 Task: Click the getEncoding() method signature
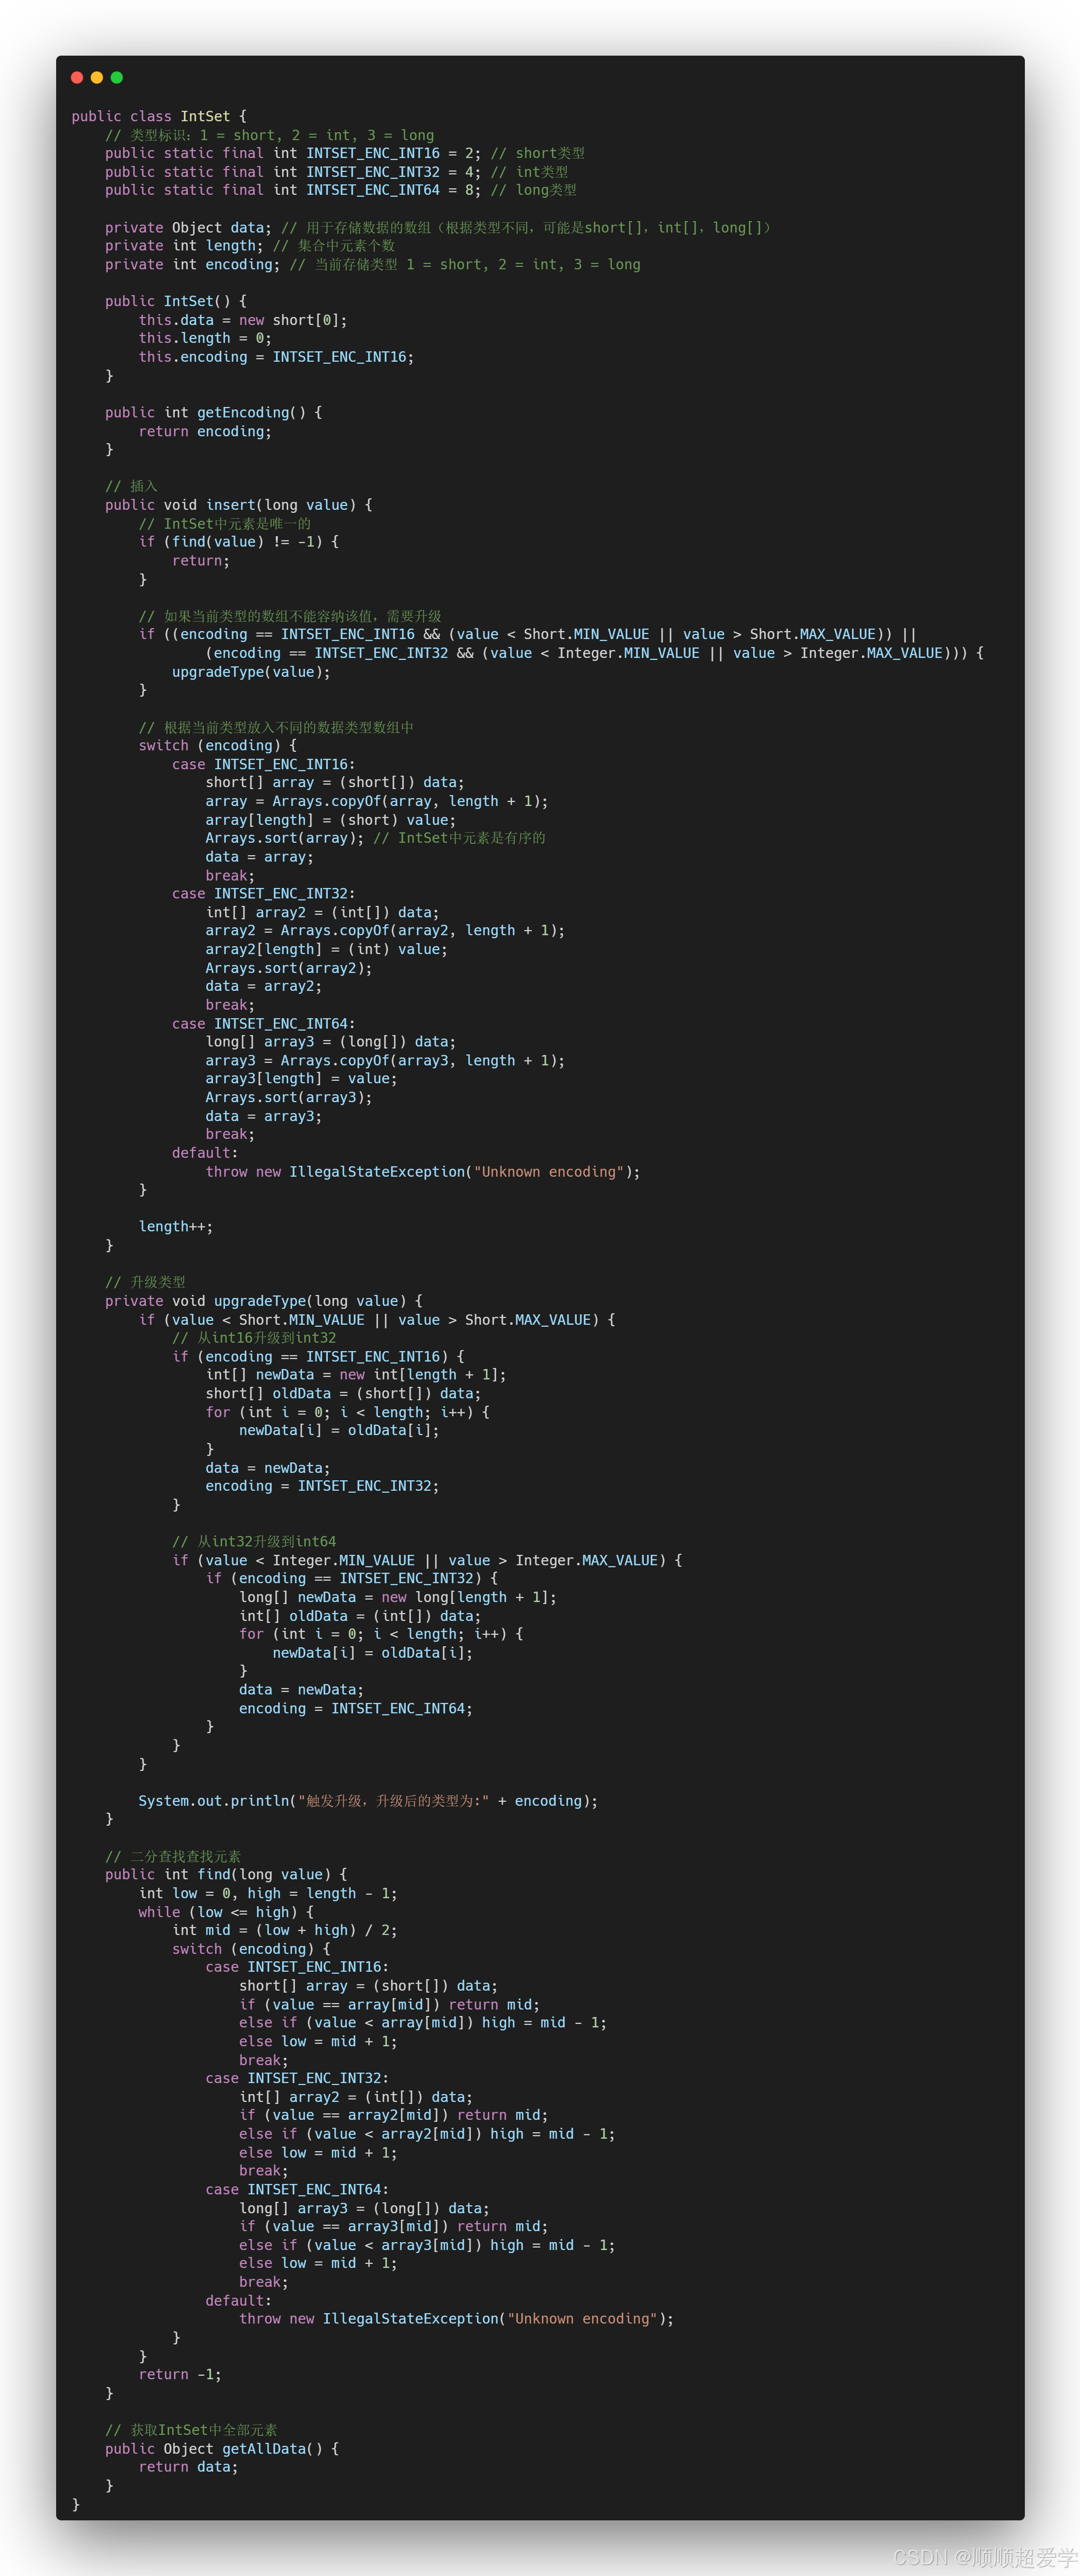[x=213, y=412]
